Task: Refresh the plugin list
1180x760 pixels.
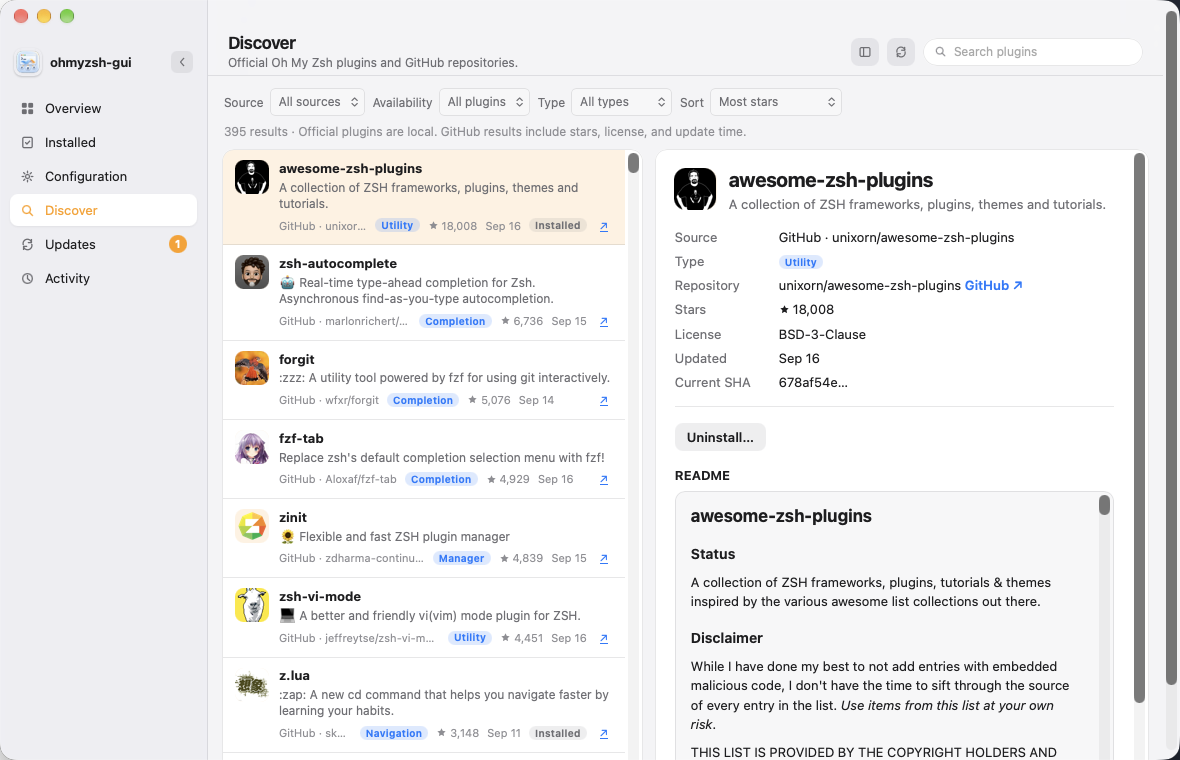Action: pos(901,52)
